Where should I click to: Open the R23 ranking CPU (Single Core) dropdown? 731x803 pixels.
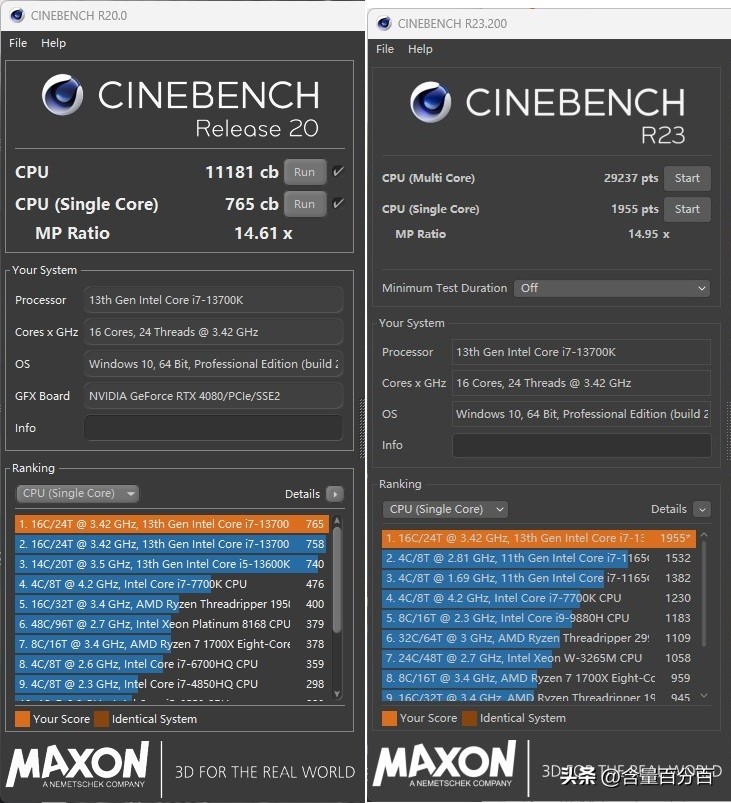(x=445, y=509)
